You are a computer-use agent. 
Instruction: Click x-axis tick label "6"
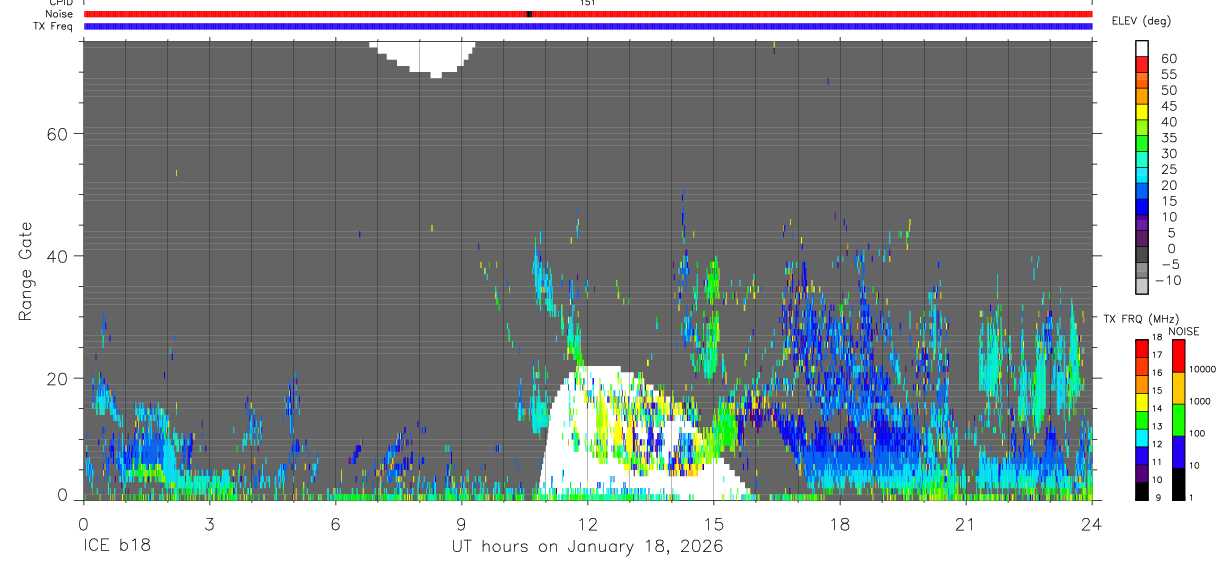(336, 523)
